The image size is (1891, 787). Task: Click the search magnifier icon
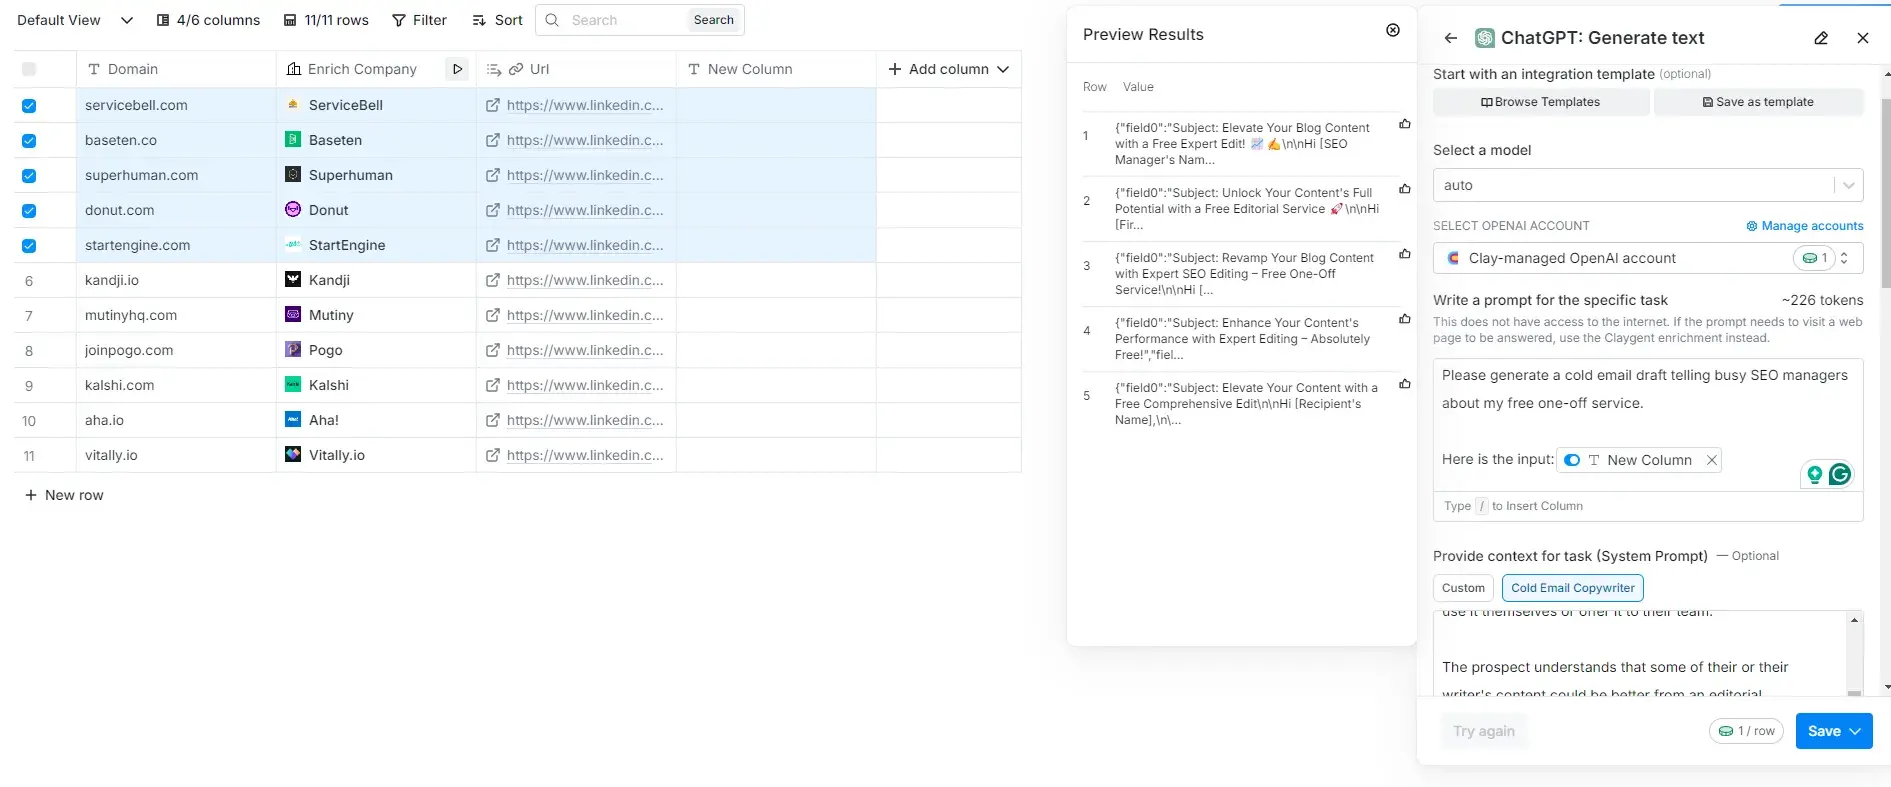552,20
